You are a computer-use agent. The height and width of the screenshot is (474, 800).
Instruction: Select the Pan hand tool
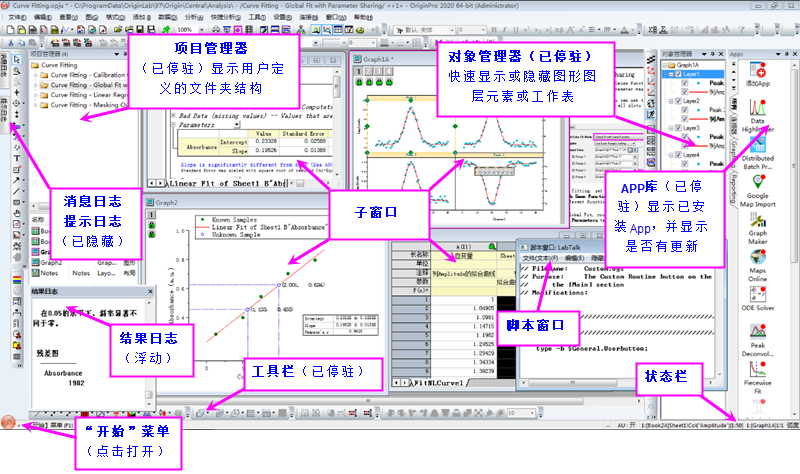coord(17,213)
